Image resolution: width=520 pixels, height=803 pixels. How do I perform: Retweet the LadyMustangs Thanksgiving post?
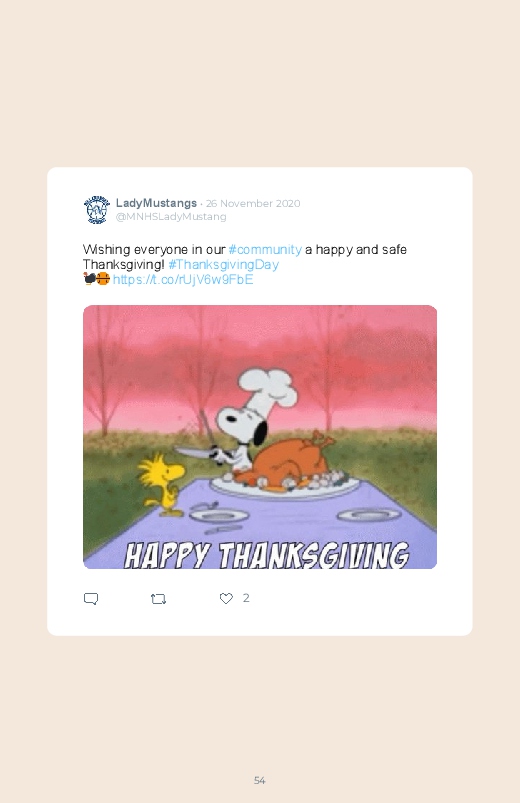tap(158, 599)
